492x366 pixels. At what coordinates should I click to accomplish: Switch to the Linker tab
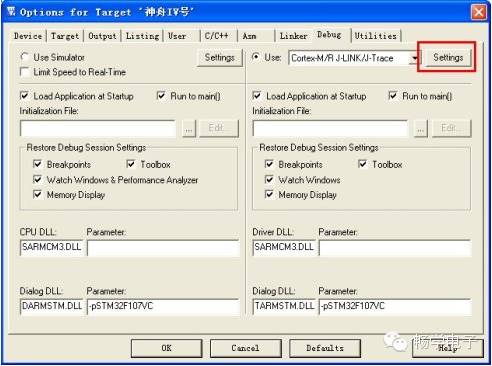pyautogui.click(x=293, y=36)
